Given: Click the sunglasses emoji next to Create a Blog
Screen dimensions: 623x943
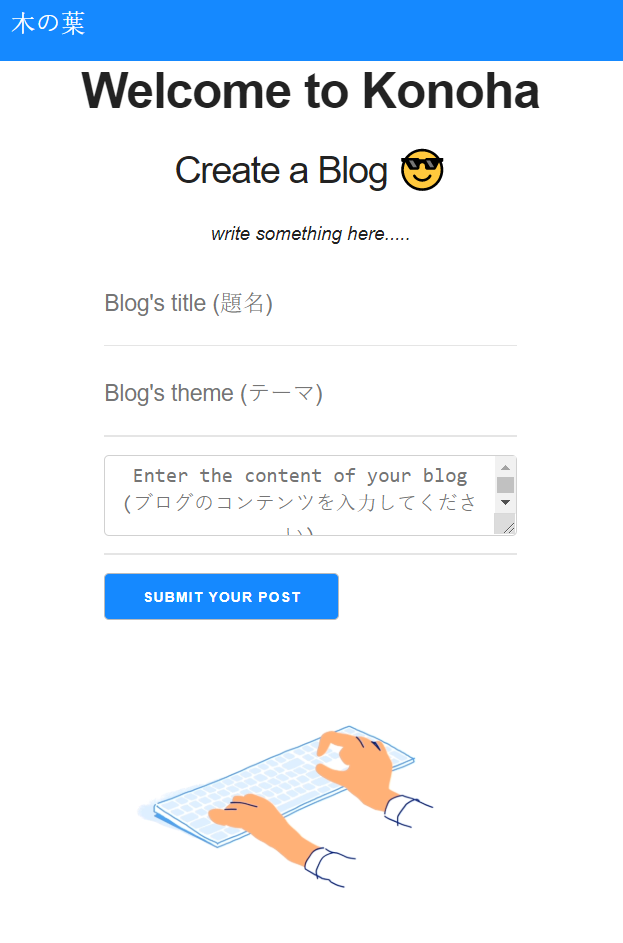Looking at the screenshot, I should pyautogui.click(x=421, y=170).
